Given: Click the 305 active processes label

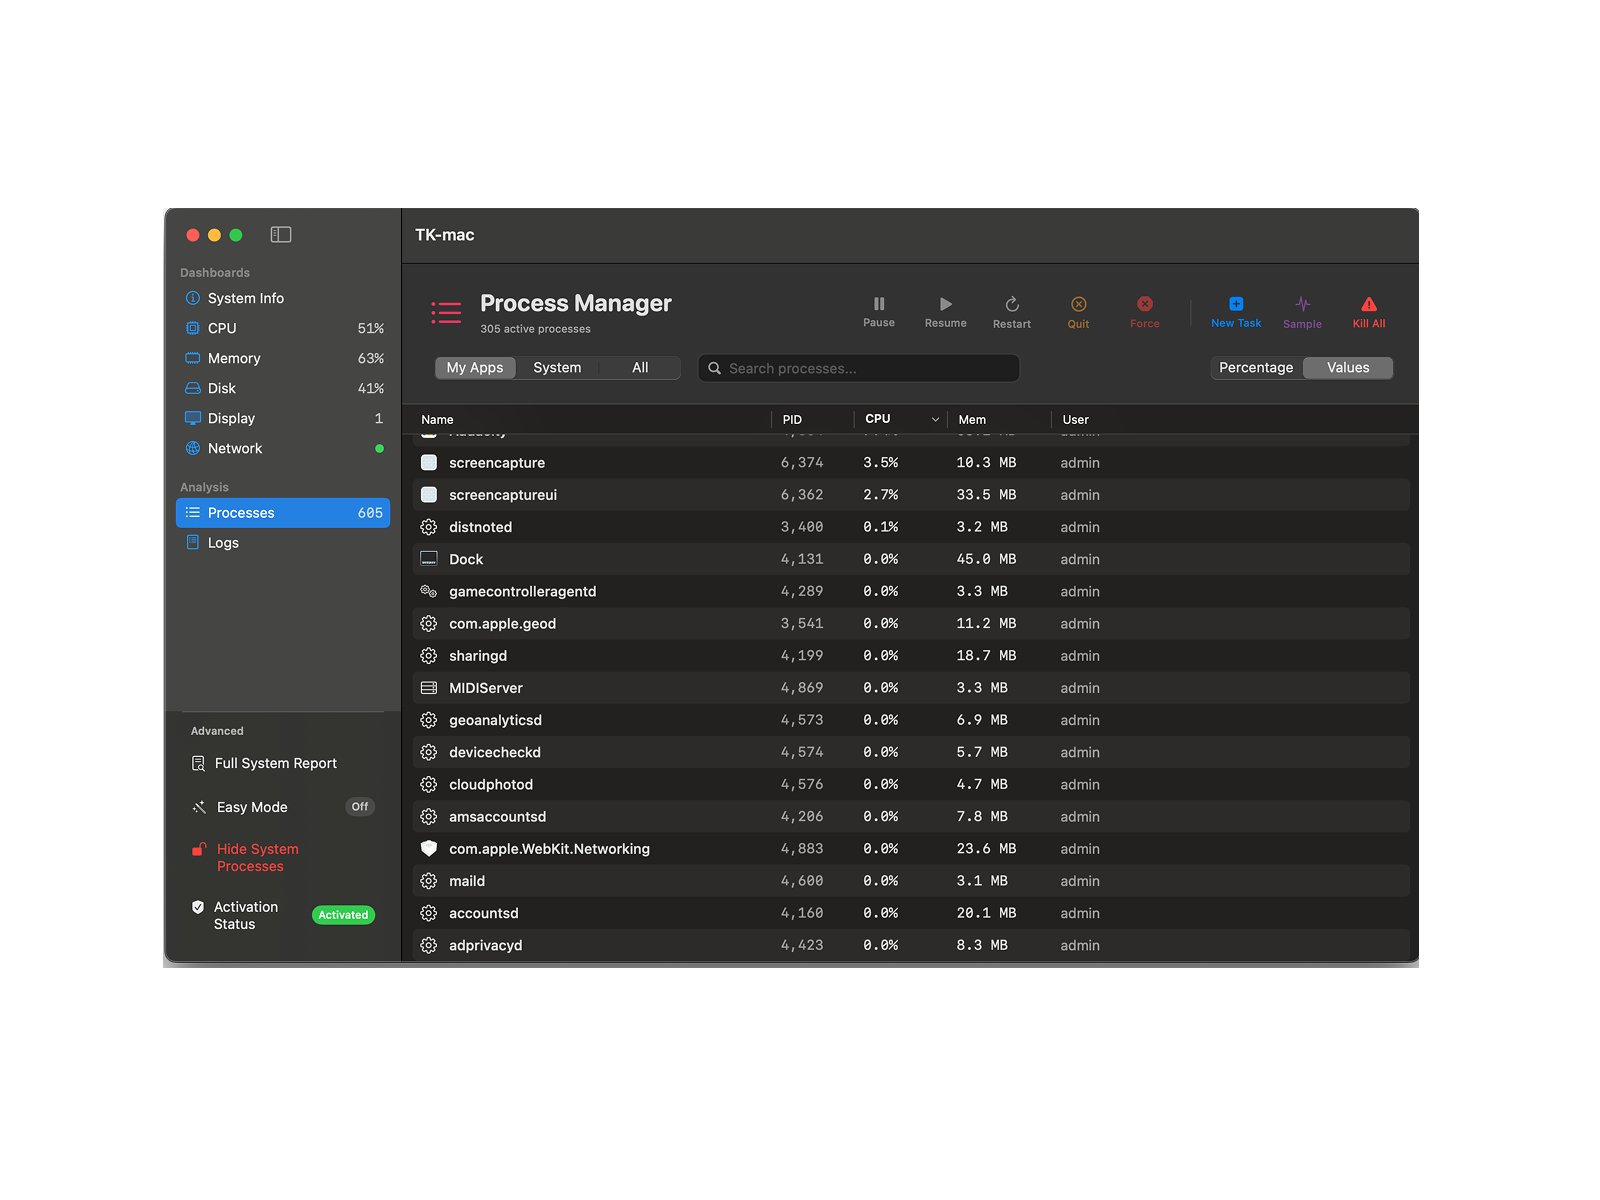Looking at the screenshot, I should pos(535,329).
